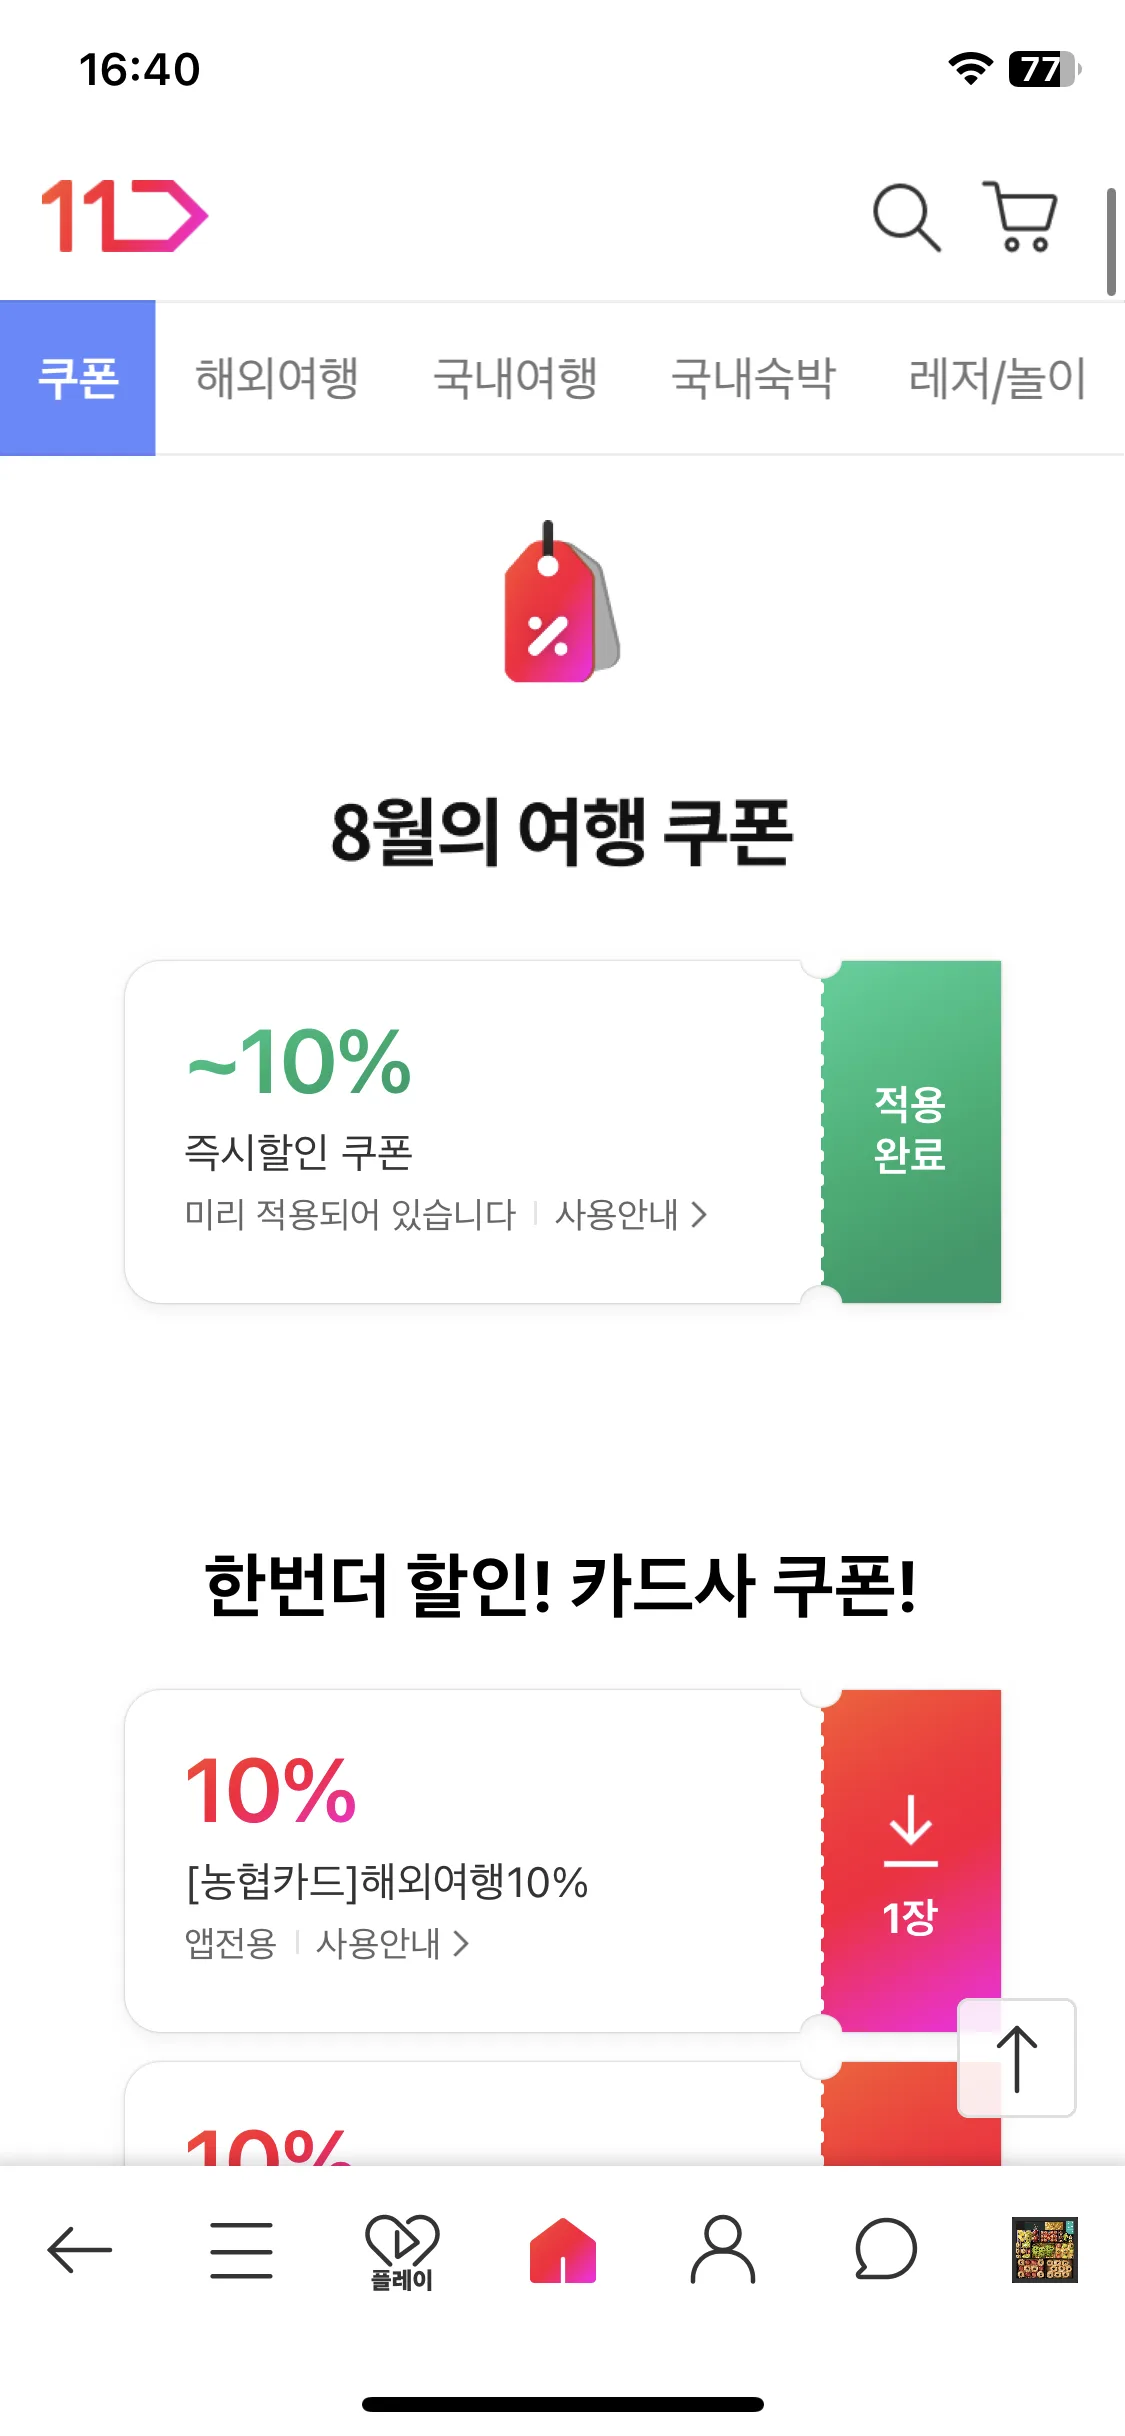Download the 농협카드 해외여행10% coupon
The width and height of the screenshot is (1125, 2436).
coord(911,1861)
